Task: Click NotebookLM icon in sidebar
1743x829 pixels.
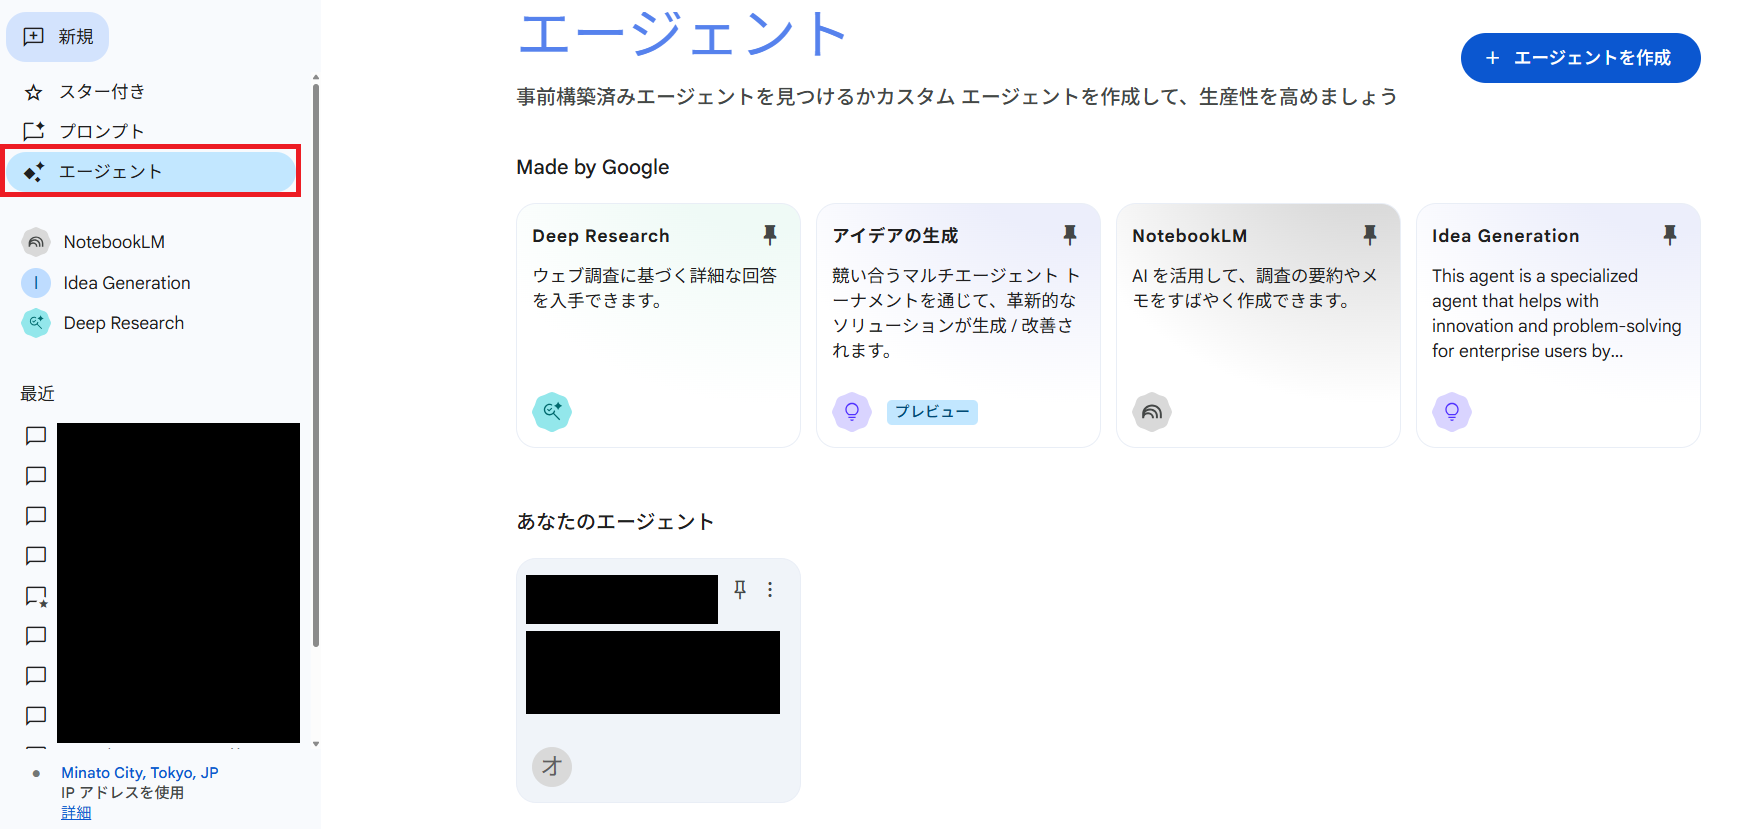Action: (x=36, y=242)
